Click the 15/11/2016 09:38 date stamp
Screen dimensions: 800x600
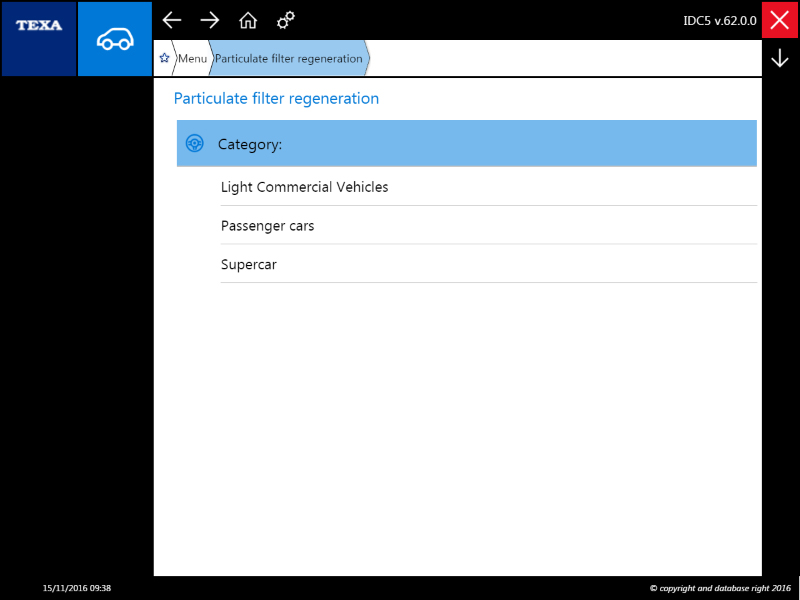[x=77, y=588]
